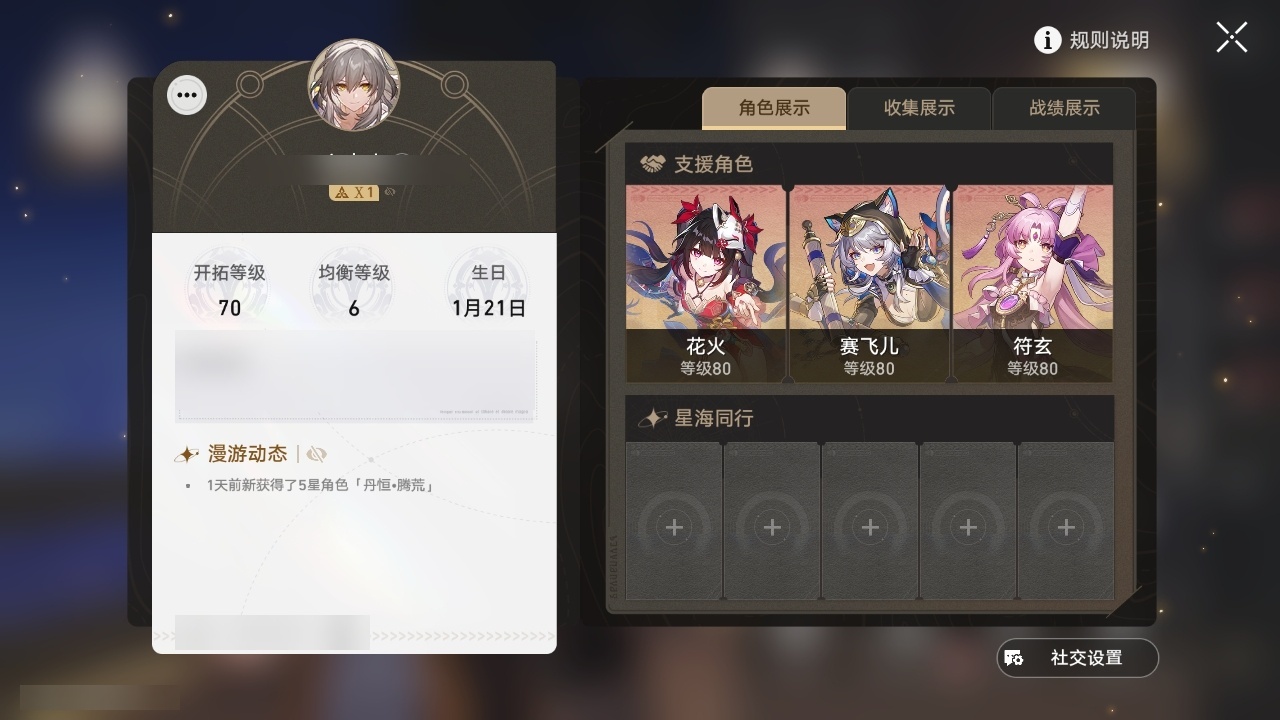Add character to first 星海同行 slot
This screenshot has width=1280, height=720.
(674, 521)
